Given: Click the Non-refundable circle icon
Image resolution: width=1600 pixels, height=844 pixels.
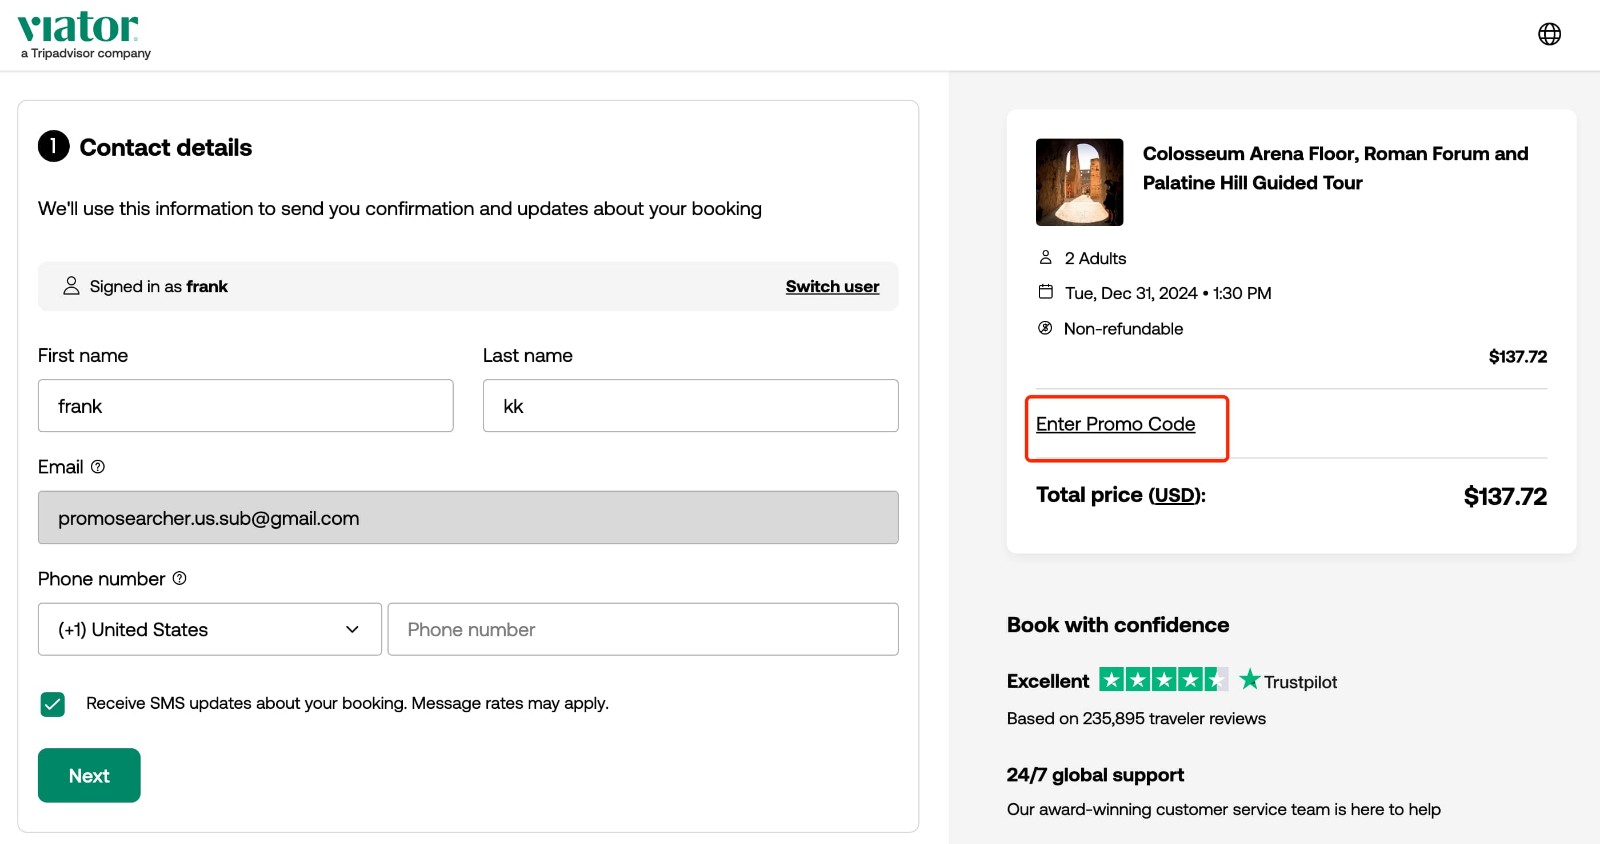Looking at the screenshot, I should point(1046,328).
